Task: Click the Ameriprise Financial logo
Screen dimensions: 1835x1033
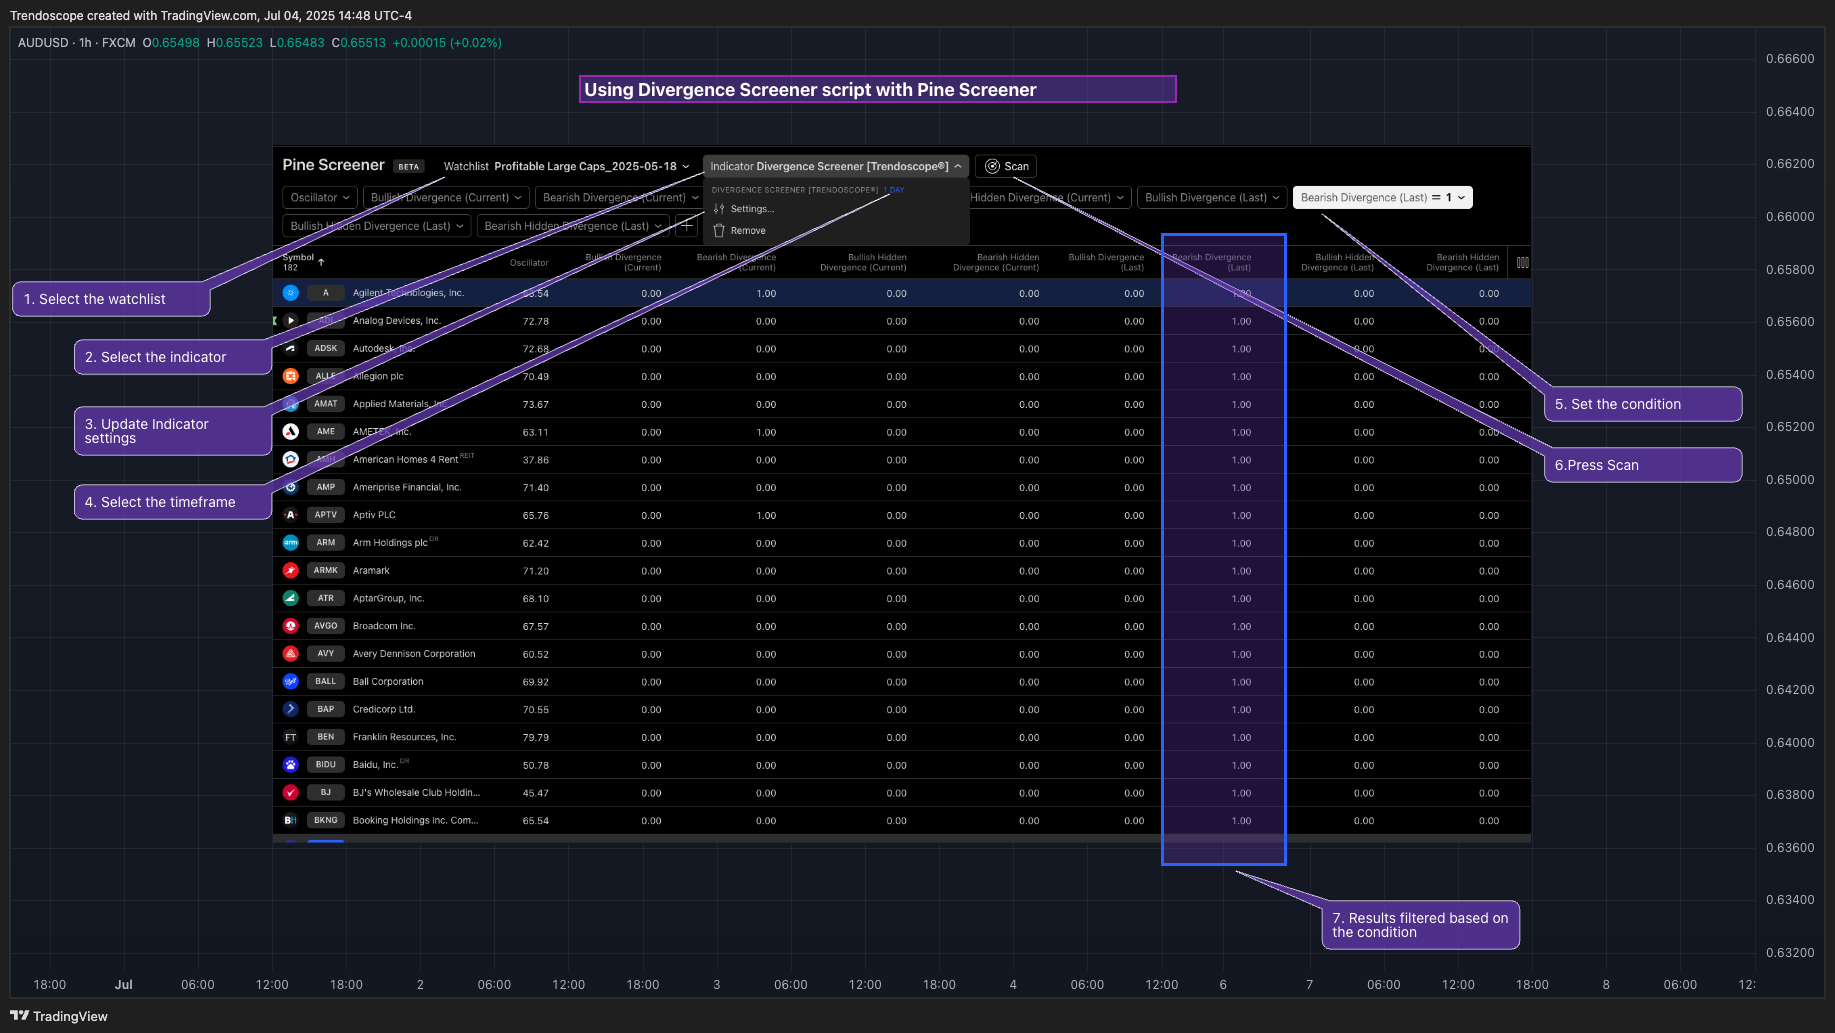Action: (x=290, y=487)
